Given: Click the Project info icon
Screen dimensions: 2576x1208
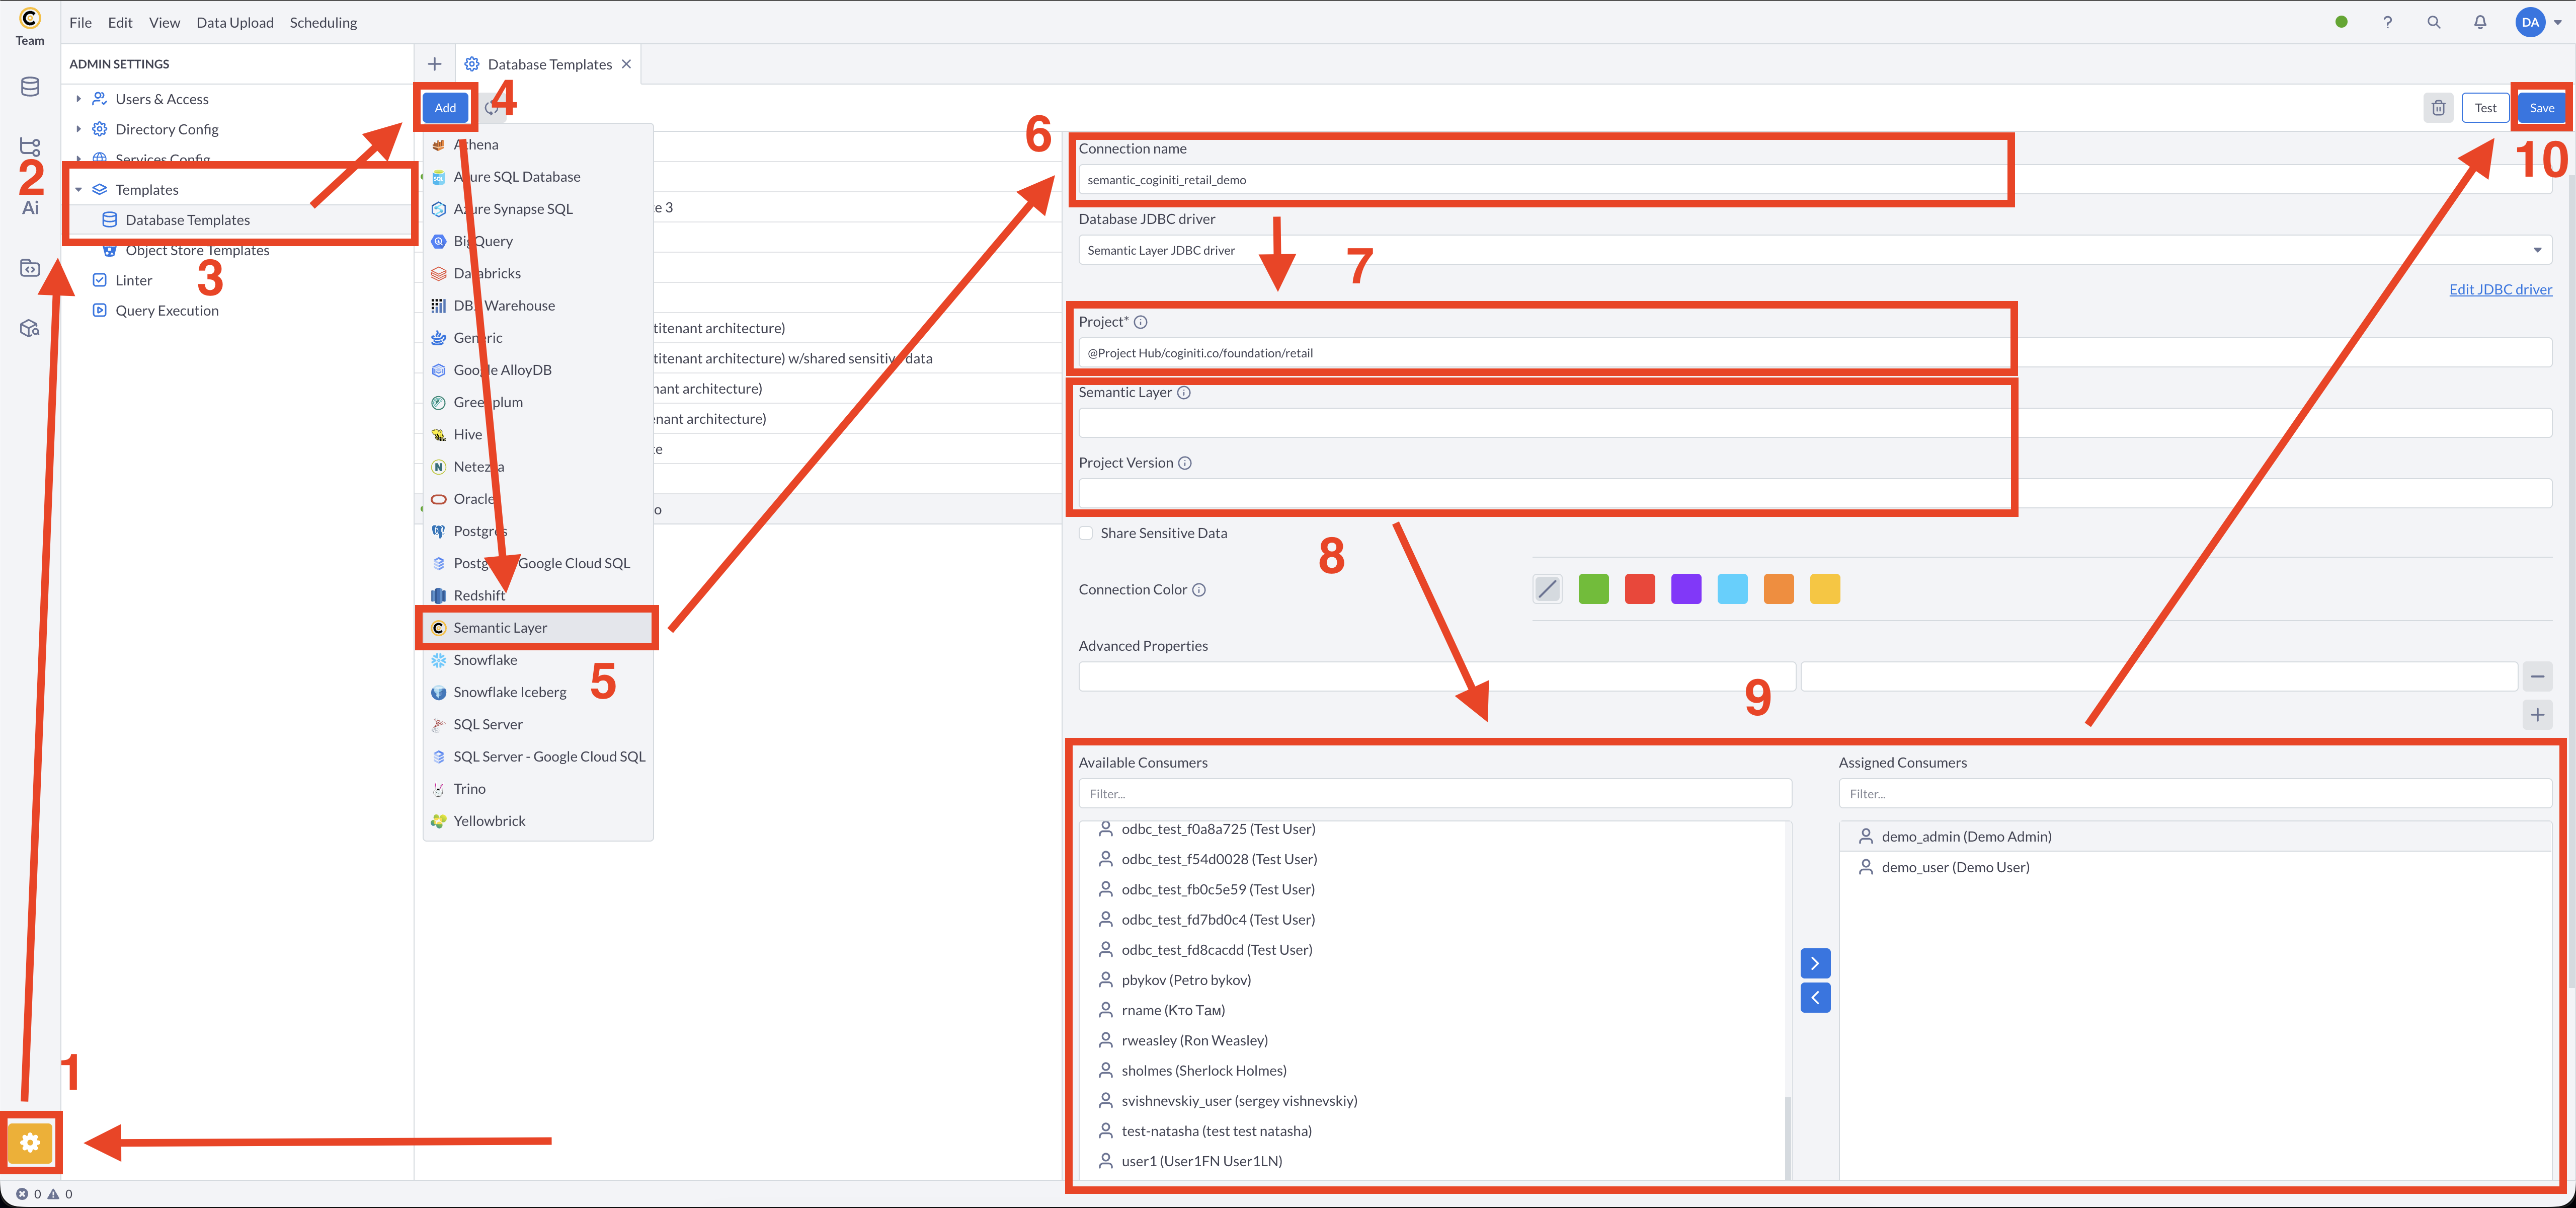Looking at the screenshot, I should pyautogui.click(x=1140, y=322).
